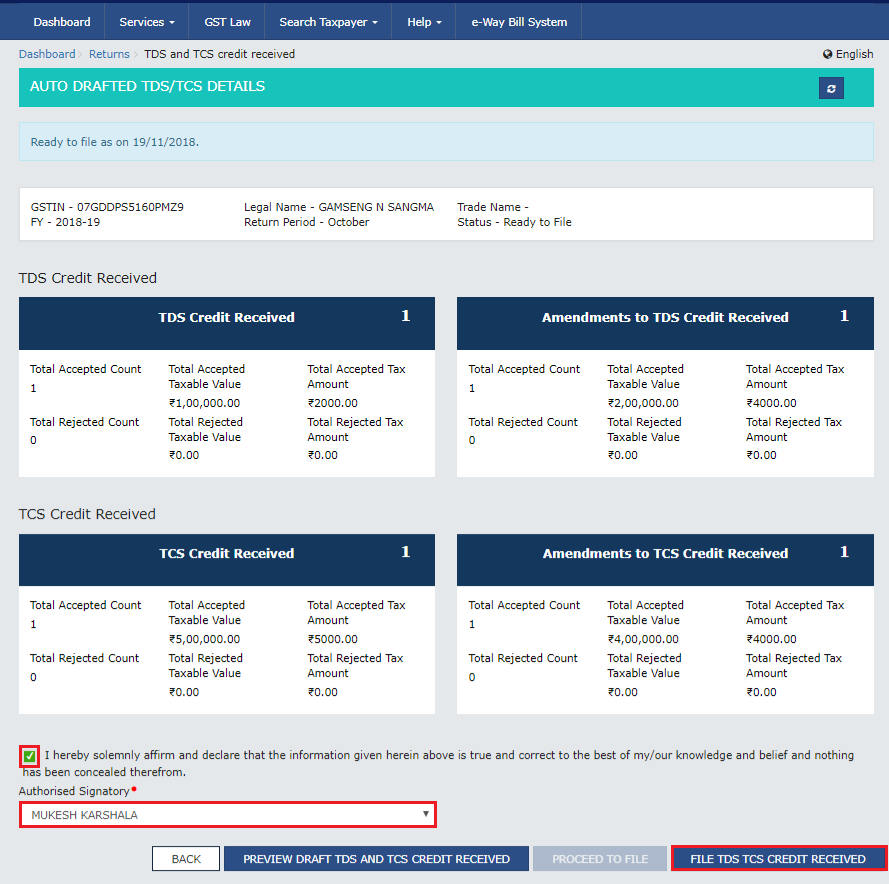
Task: Click the refresh icon in Auto Drafted header
Action: (x=831, y=88)
